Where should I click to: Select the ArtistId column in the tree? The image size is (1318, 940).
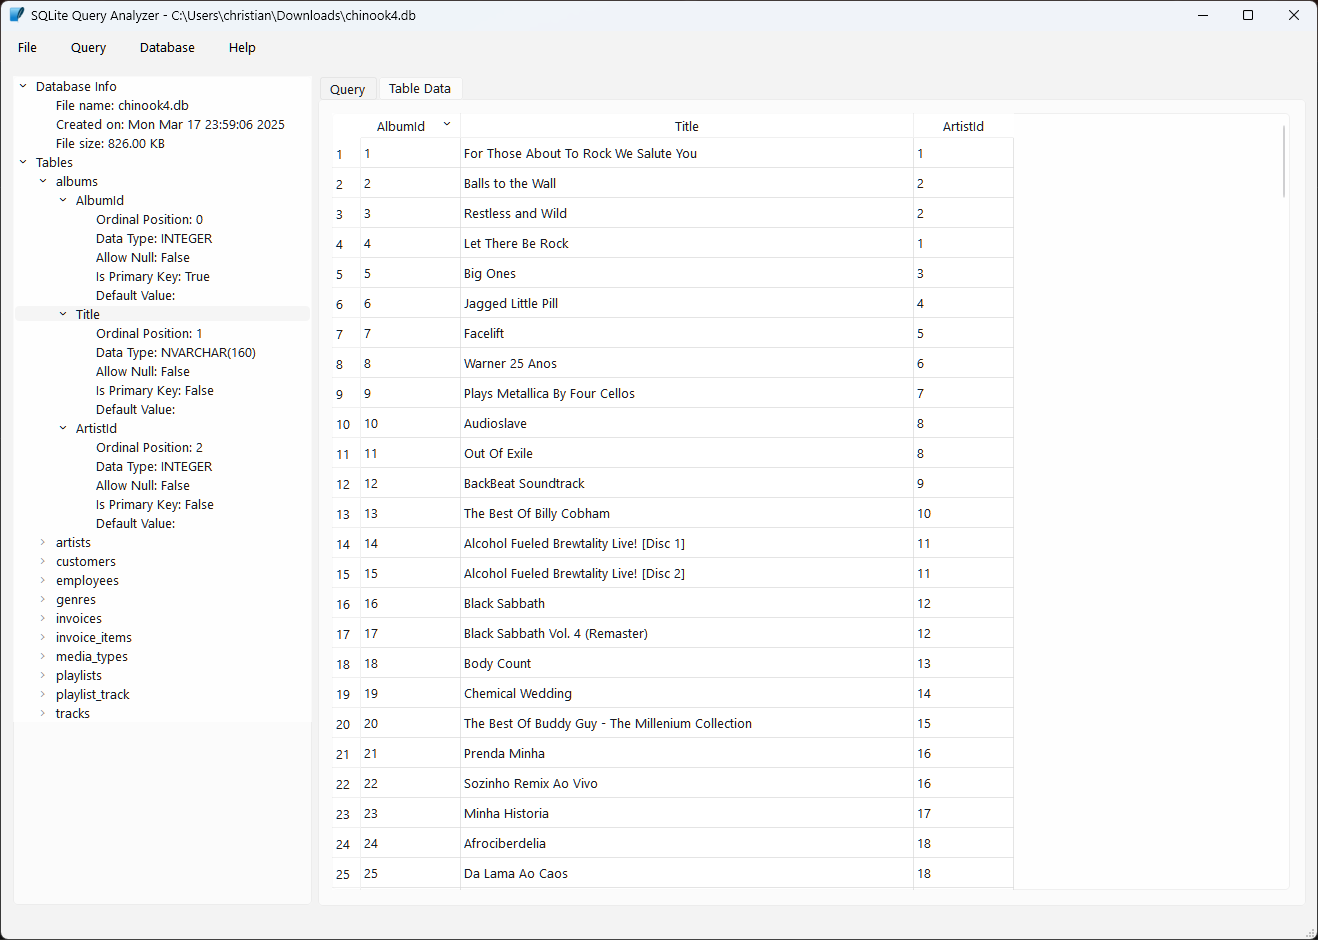96,428
